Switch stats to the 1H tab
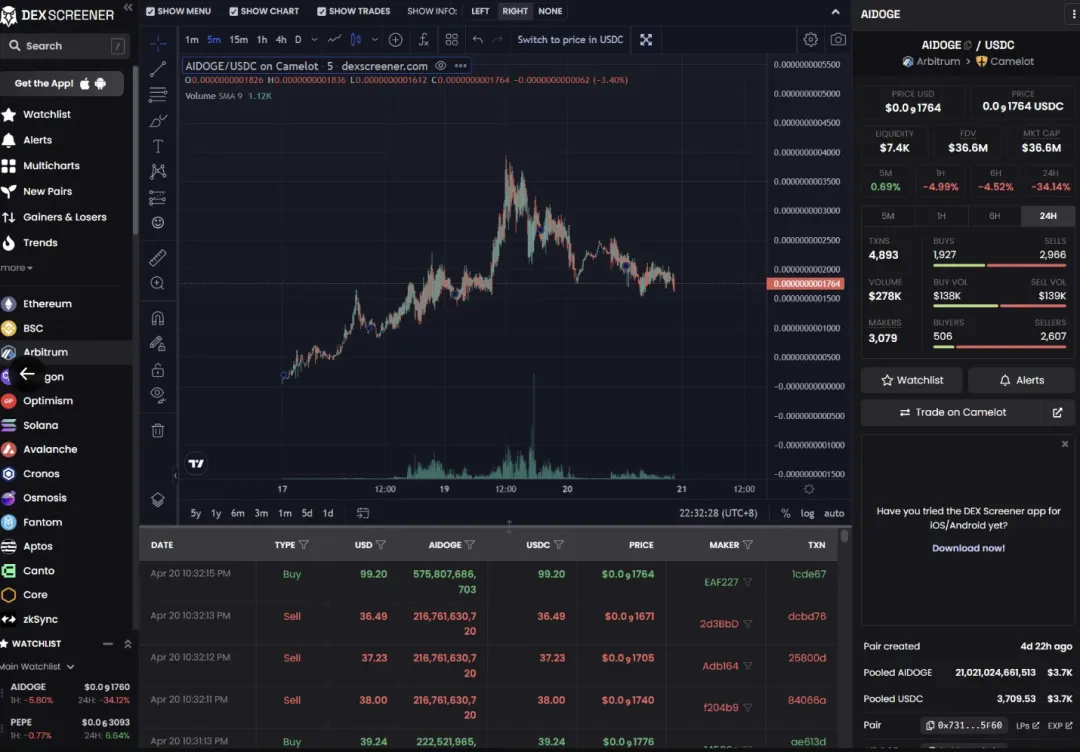Screen dimensions: 1080x752 (941, 216)
